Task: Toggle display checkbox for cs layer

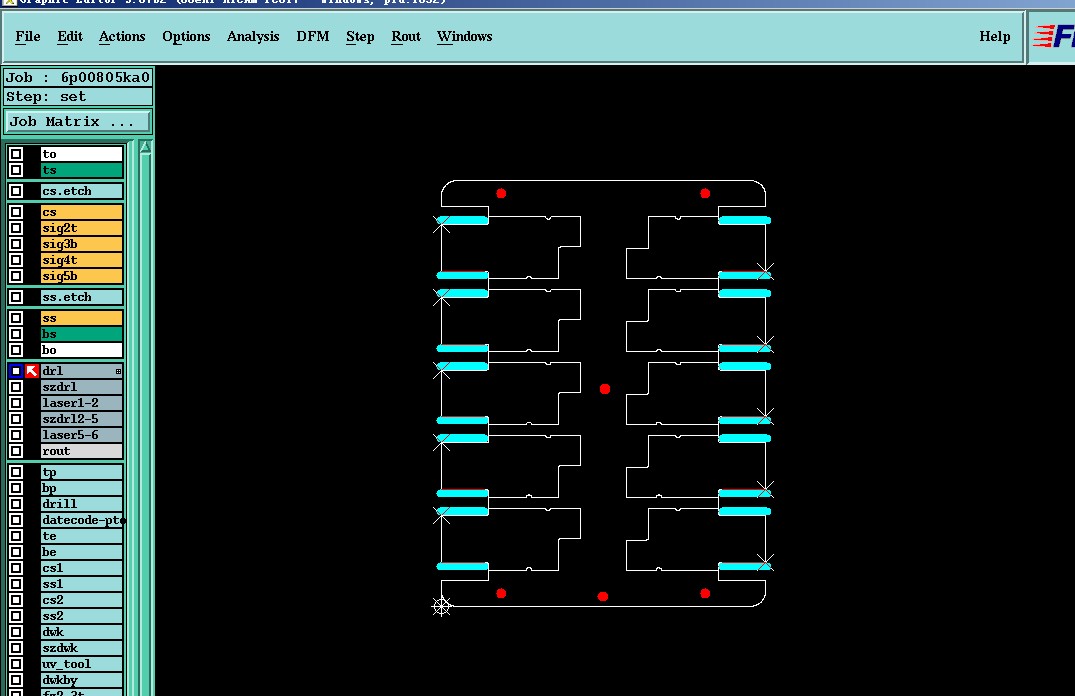Action: click(16, 212)
